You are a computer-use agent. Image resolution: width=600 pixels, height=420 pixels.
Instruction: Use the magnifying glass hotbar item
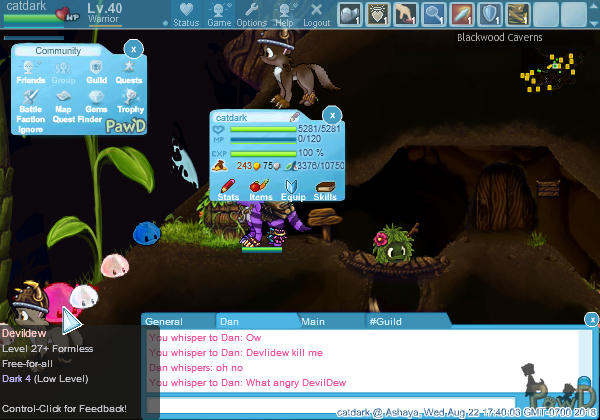pyautogui.click(x=434, y=15)
